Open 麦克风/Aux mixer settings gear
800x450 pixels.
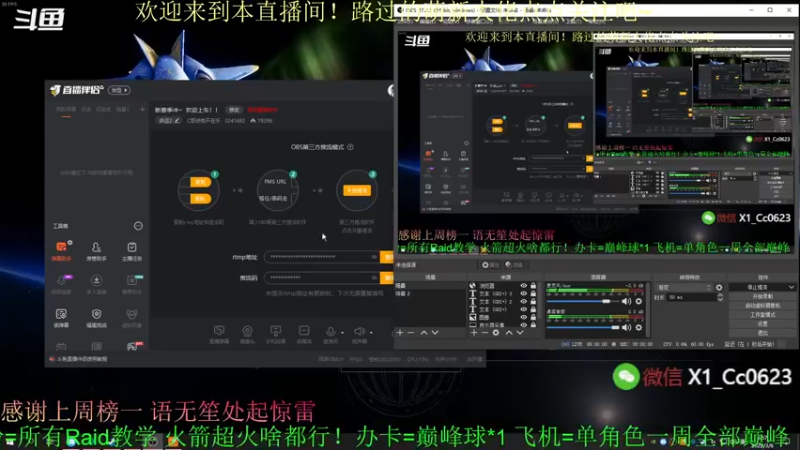[x=639, y=302]
